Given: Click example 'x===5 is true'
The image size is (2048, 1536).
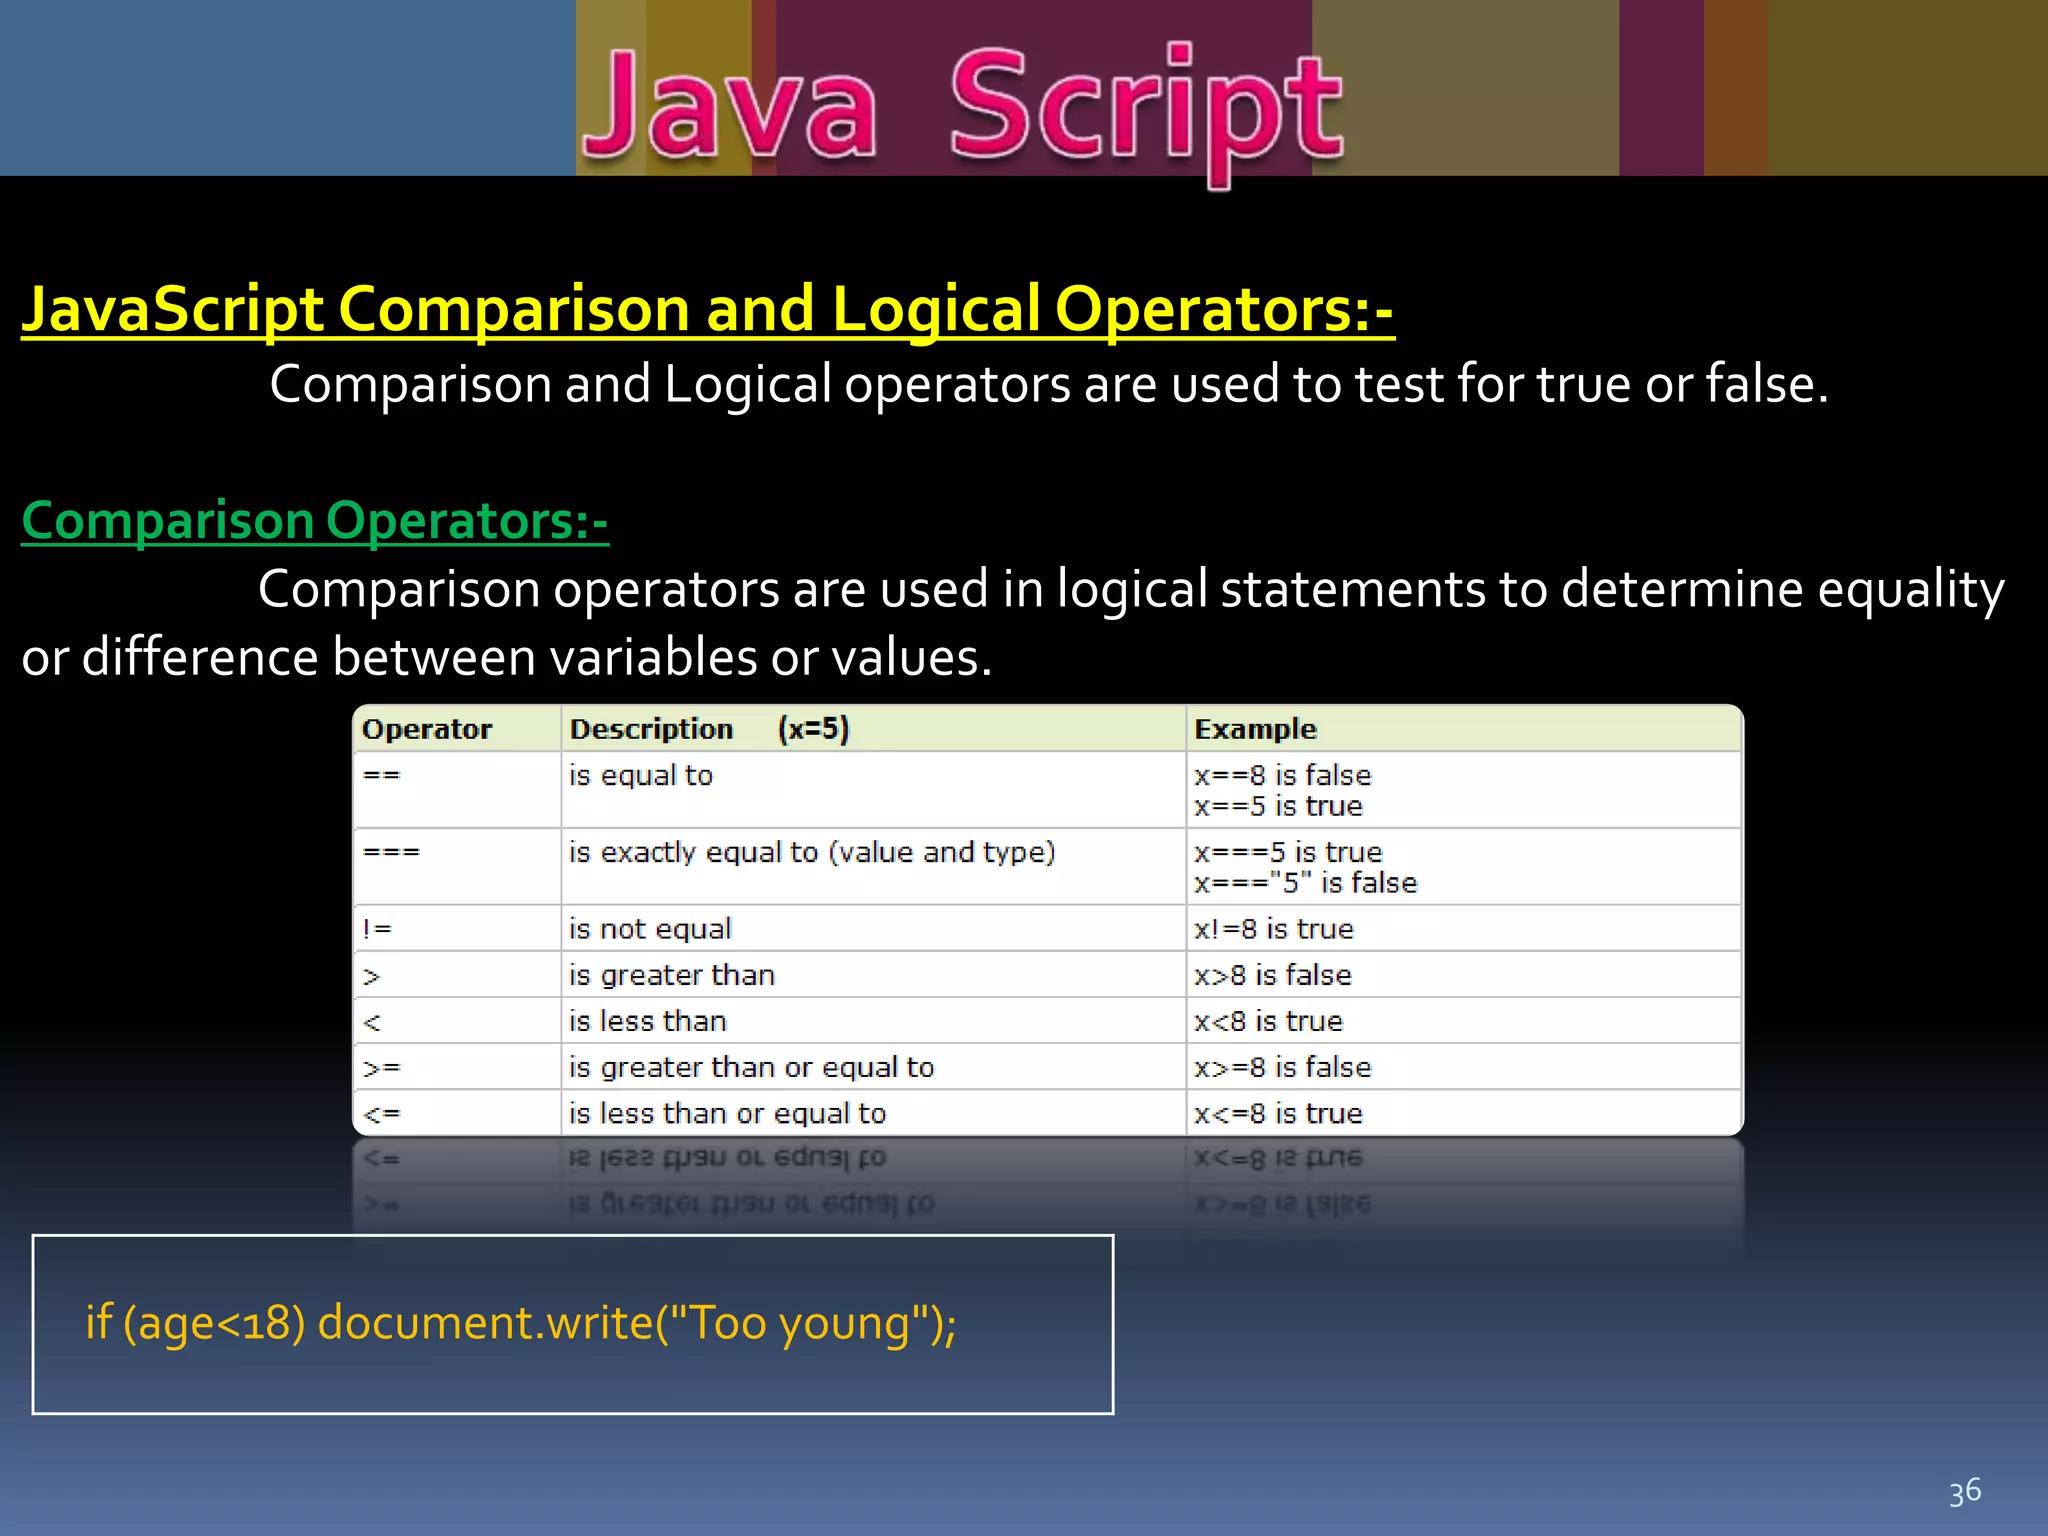Looking at the screenshot, I should click(x=1288, y=852).
